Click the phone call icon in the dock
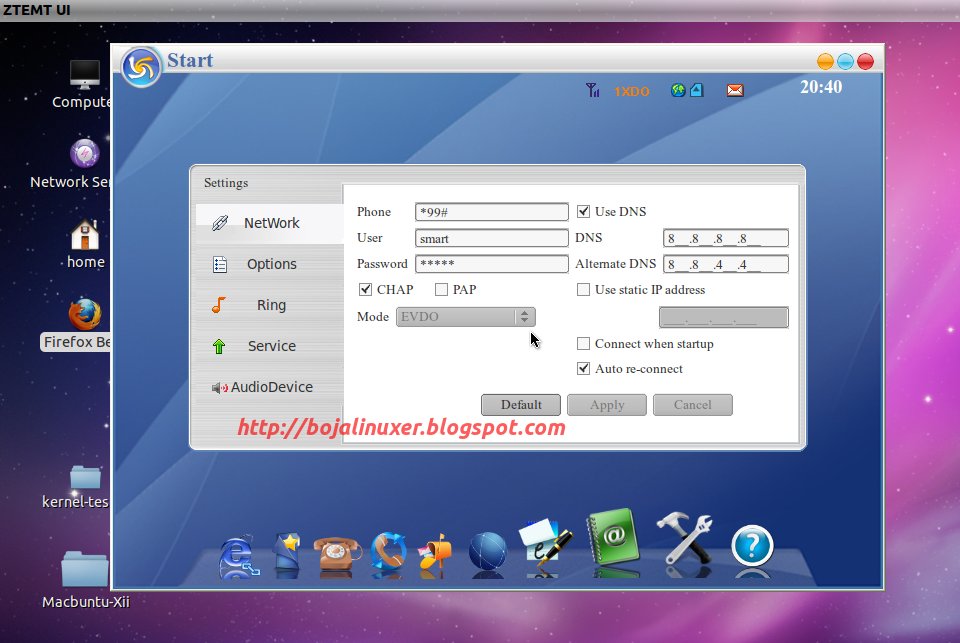Screen dimensions: 960x643 337,545
